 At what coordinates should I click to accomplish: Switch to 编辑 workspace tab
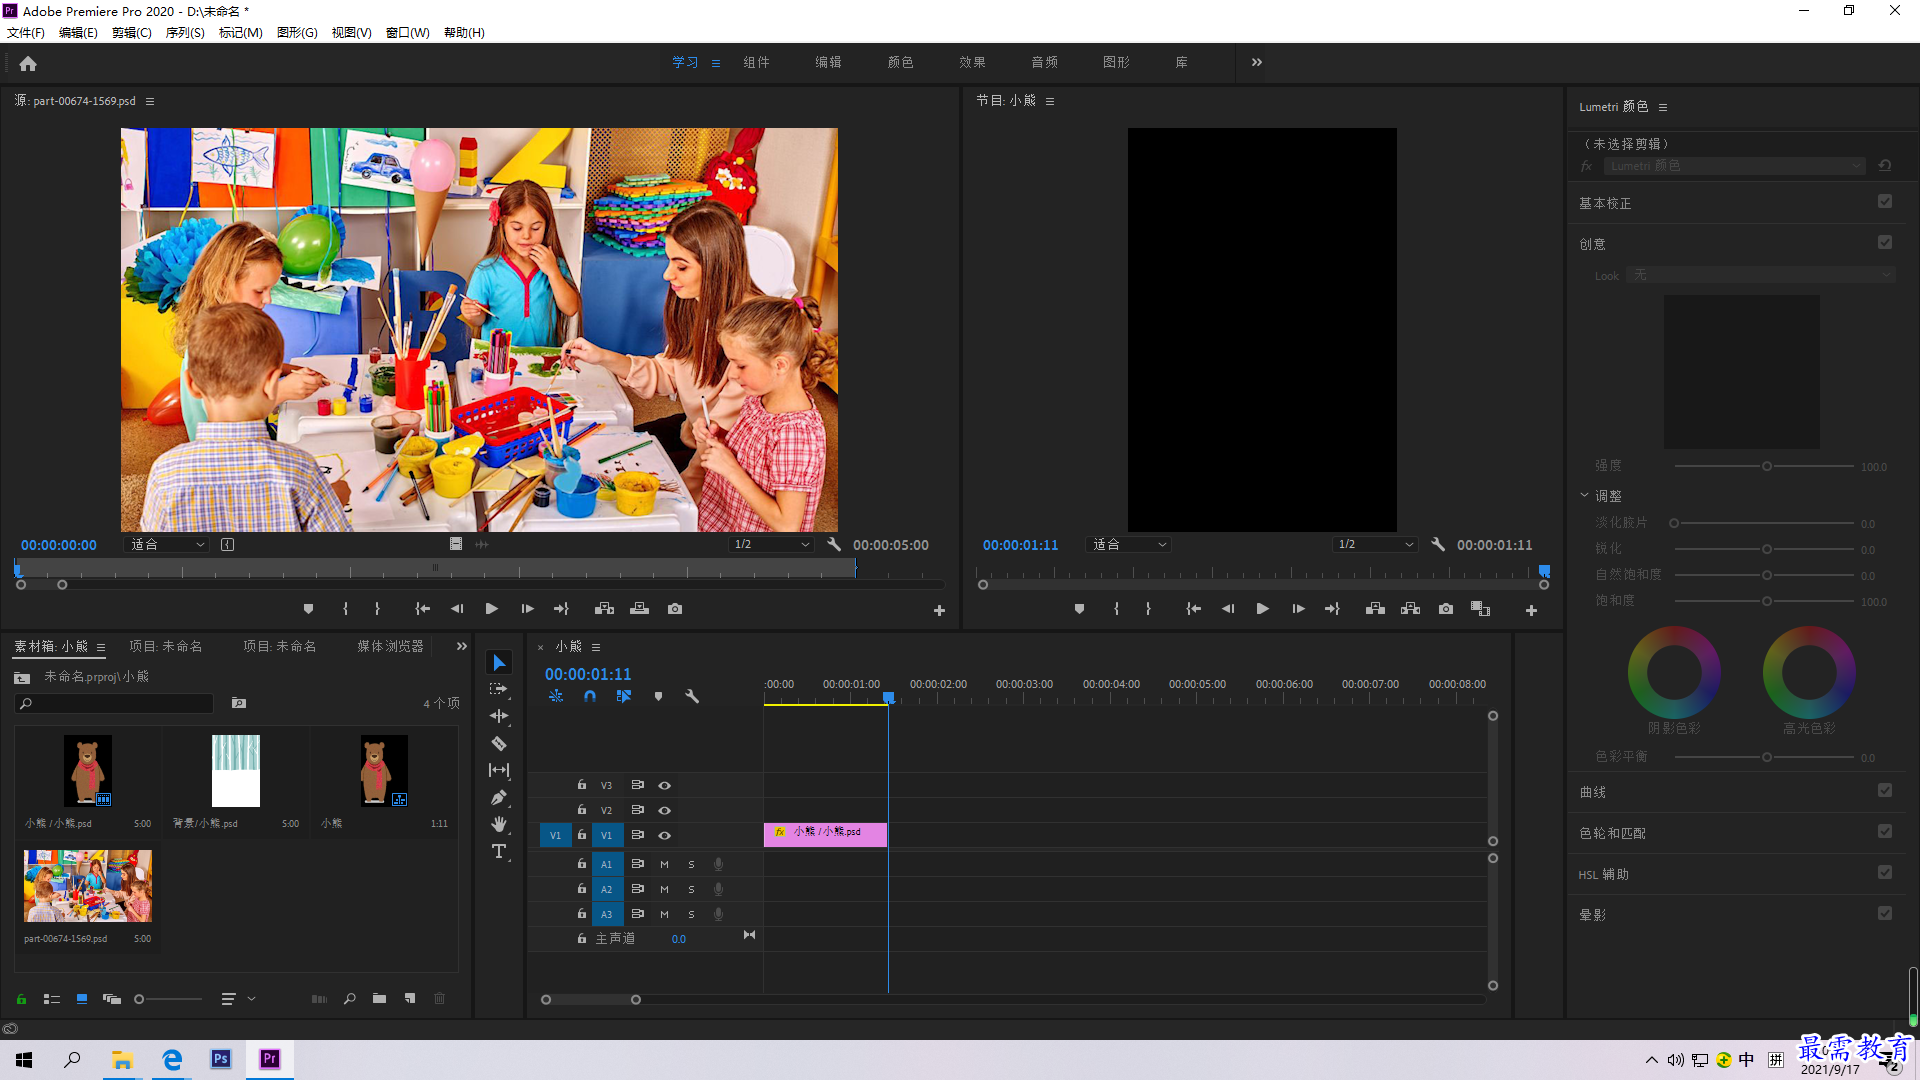point(828,62)
